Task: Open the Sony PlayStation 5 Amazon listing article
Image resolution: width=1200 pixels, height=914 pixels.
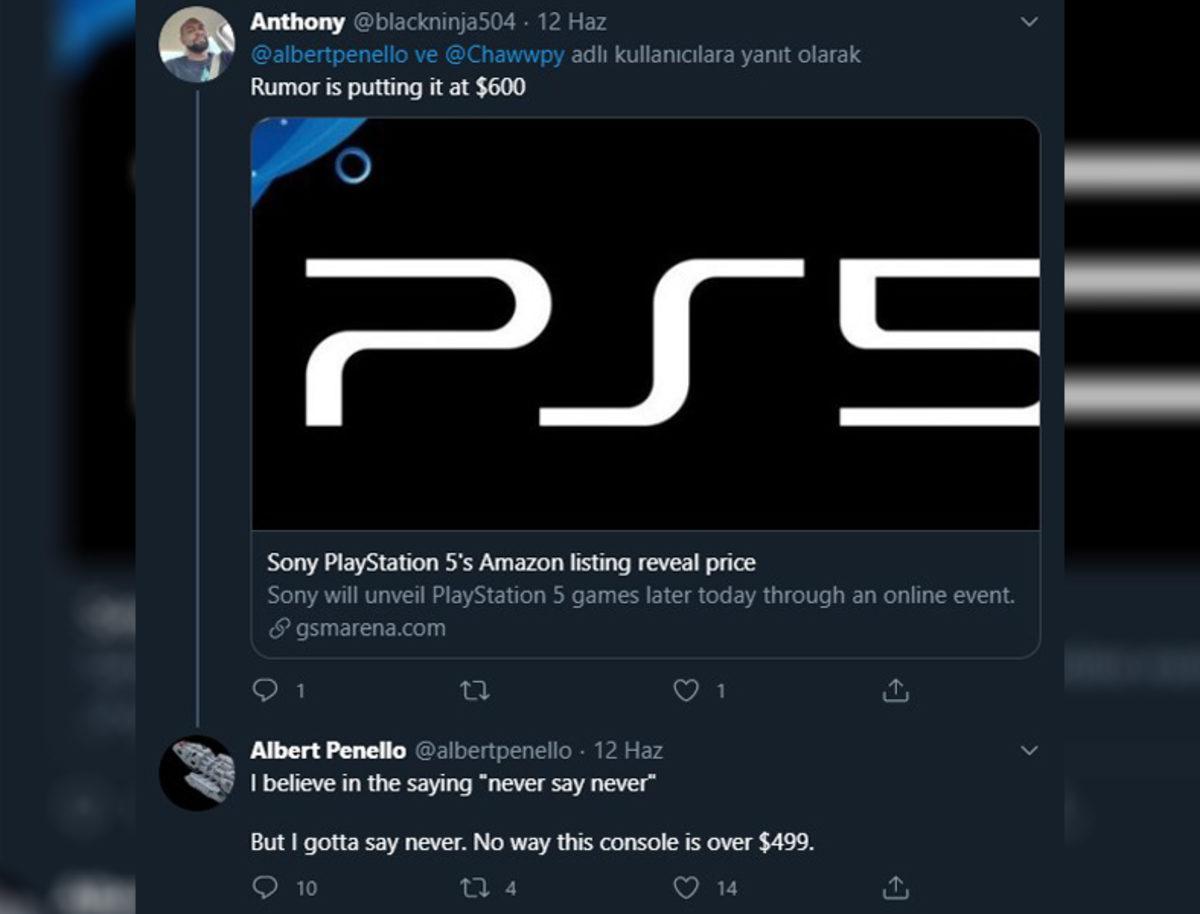Action: pos(500,562)
